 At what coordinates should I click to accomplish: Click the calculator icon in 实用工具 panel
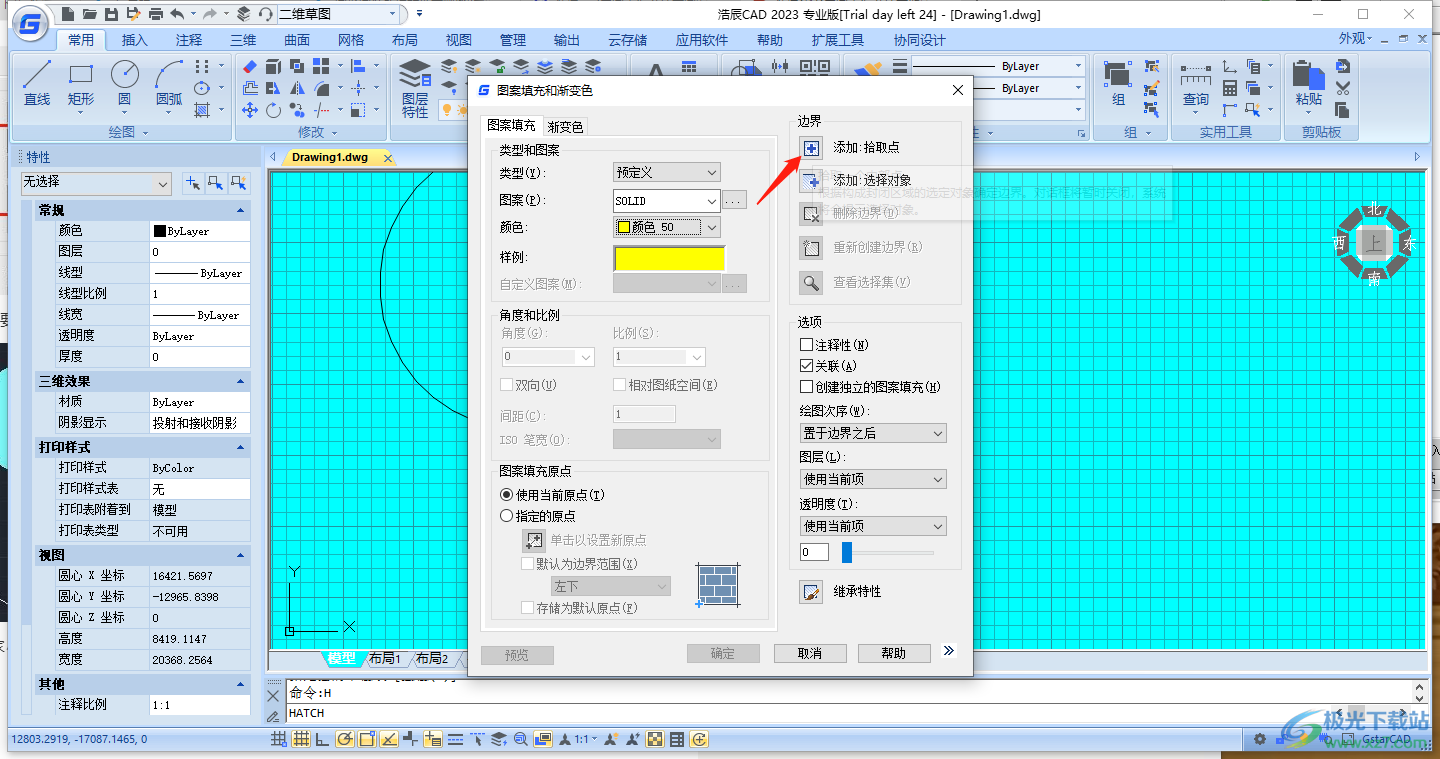click(1229, 88)
